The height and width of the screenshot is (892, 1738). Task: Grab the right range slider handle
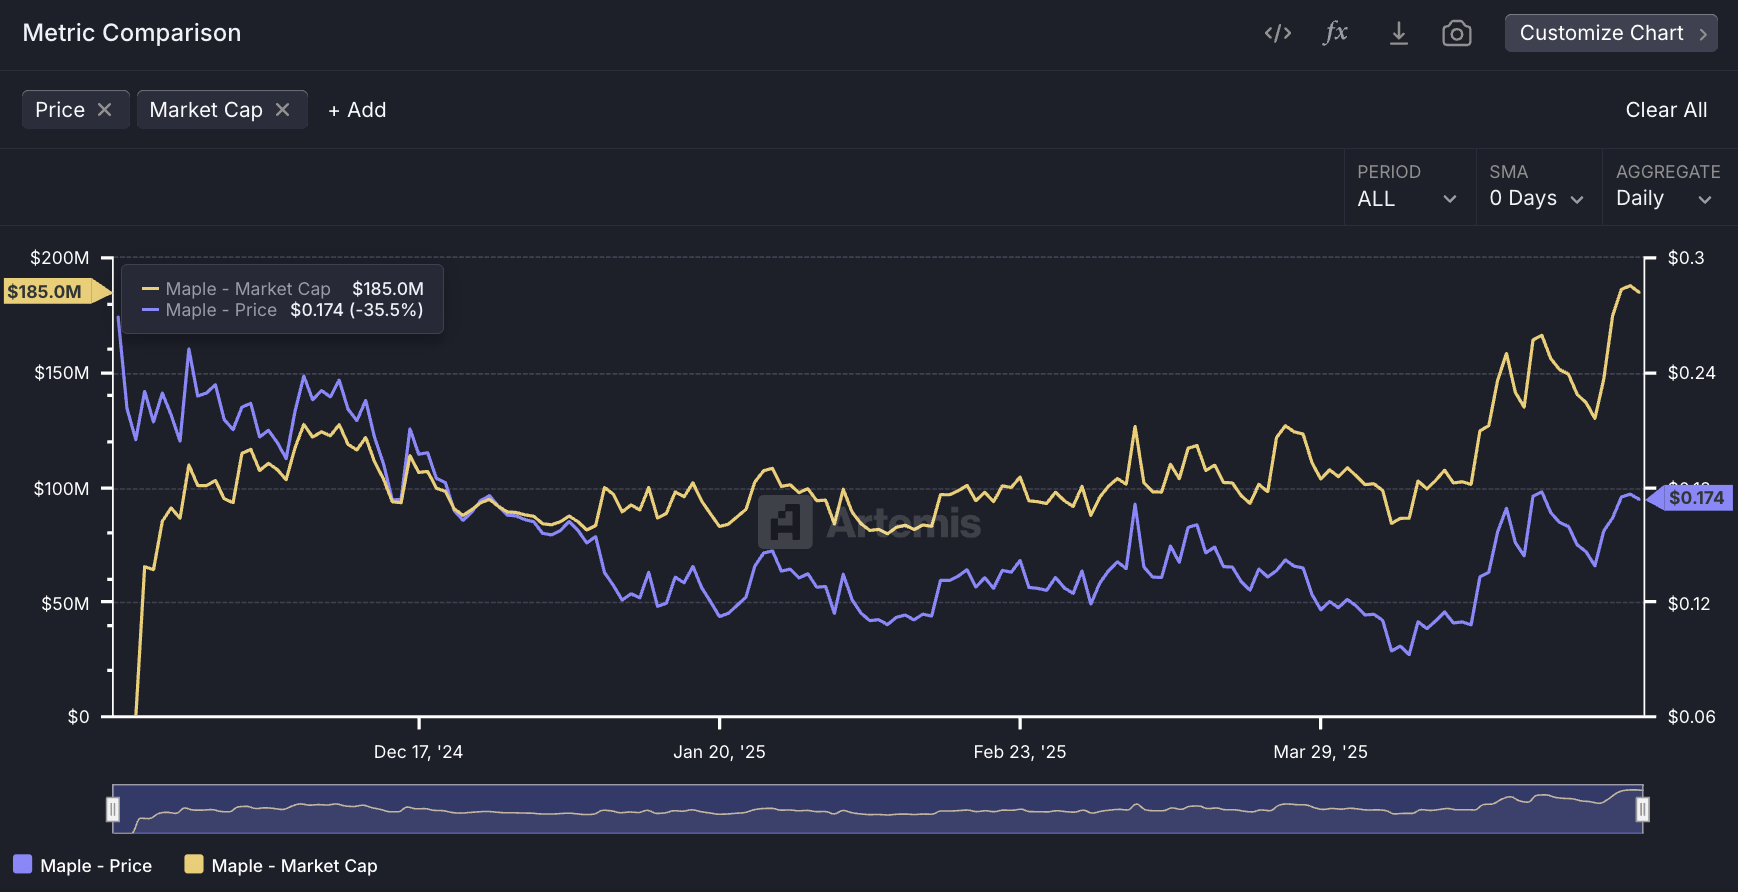tap(1642, 809)
